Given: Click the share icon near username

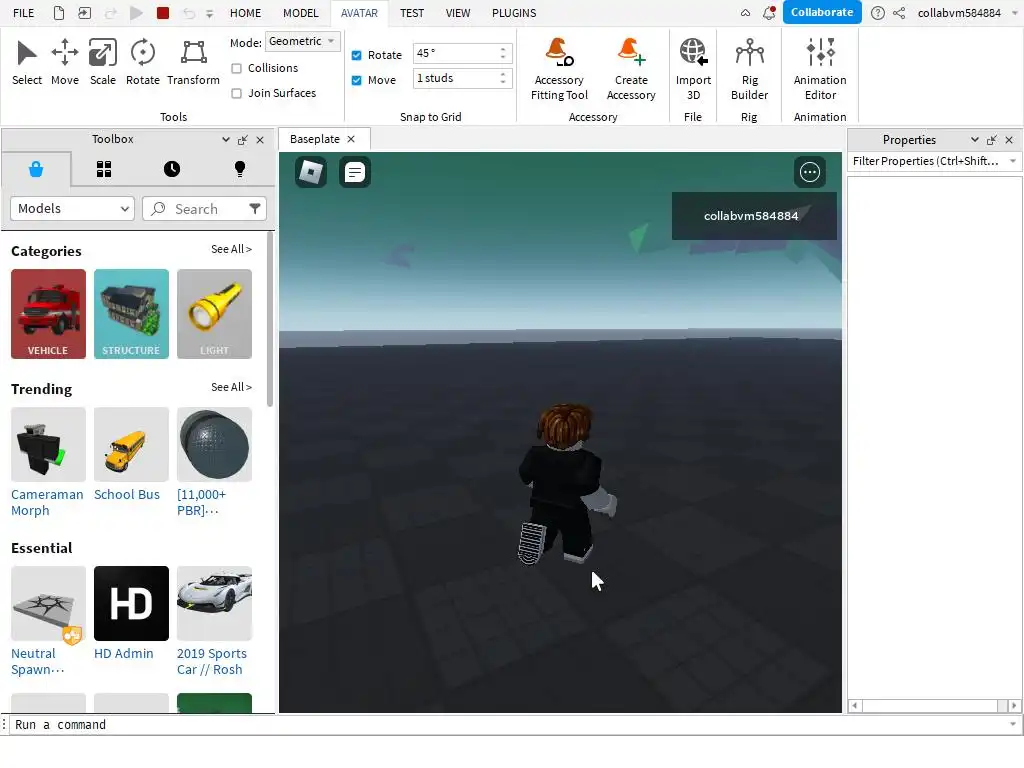Looking at the screenshot, I should click(x=899, y=12).
